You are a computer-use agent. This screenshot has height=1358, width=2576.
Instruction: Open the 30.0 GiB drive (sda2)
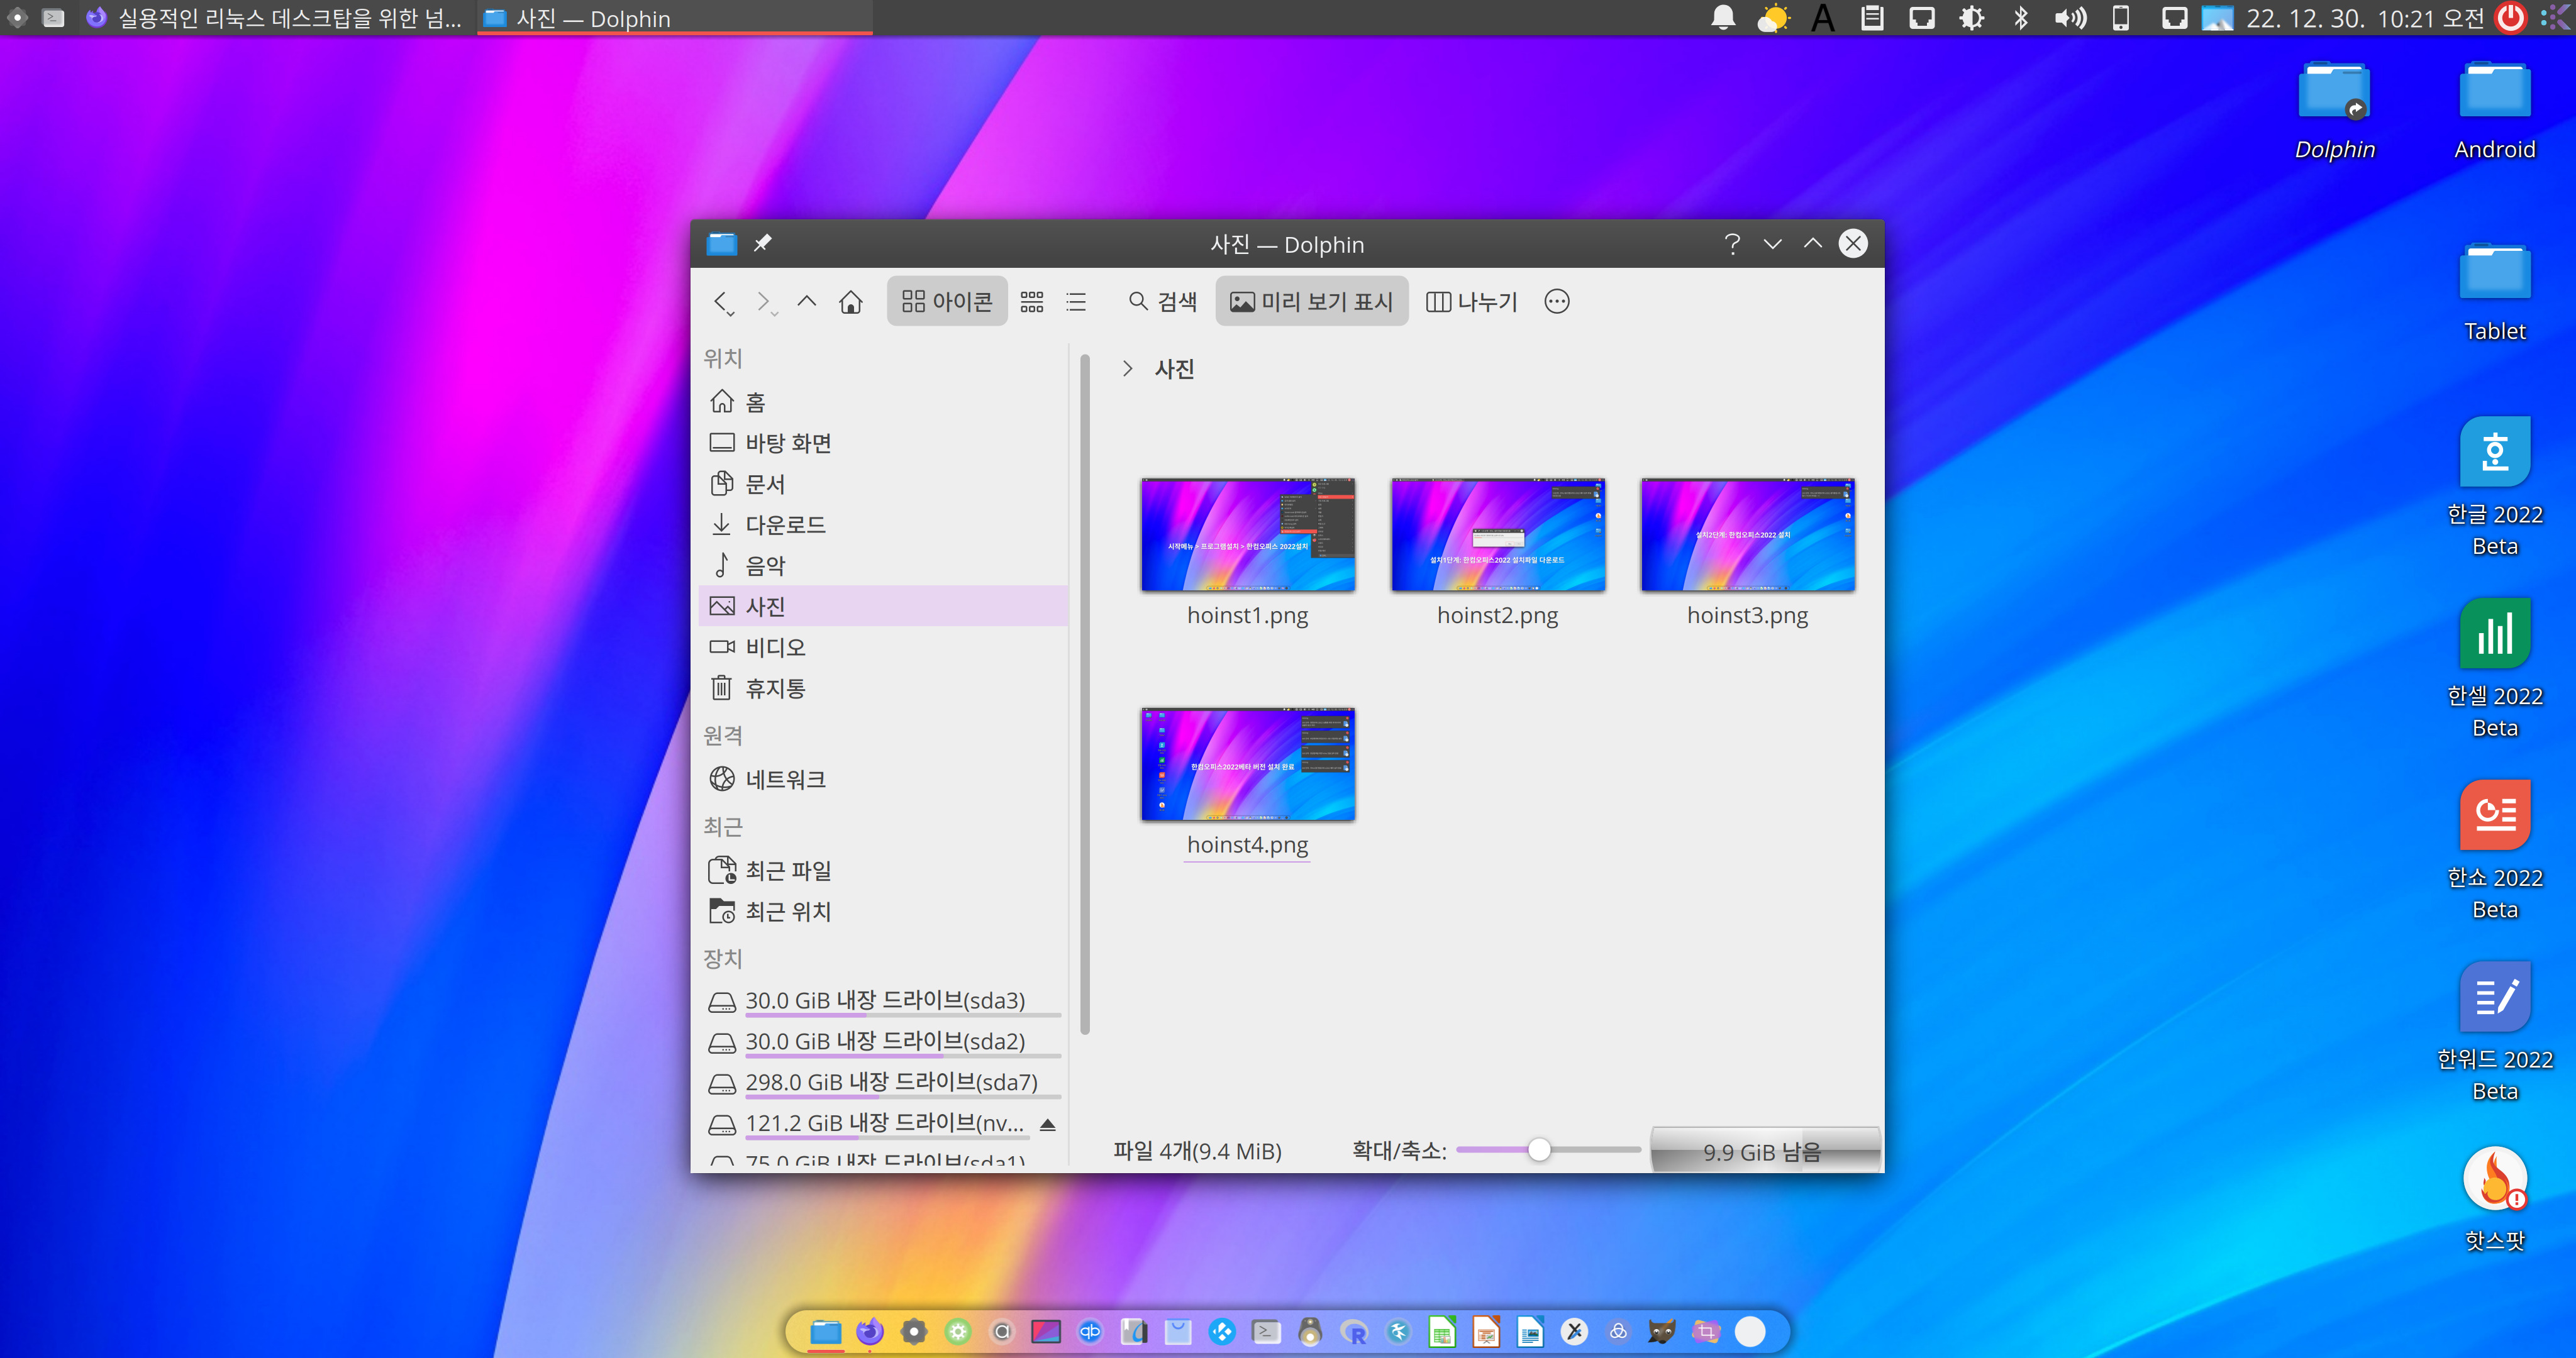[x=883, y=1042]
